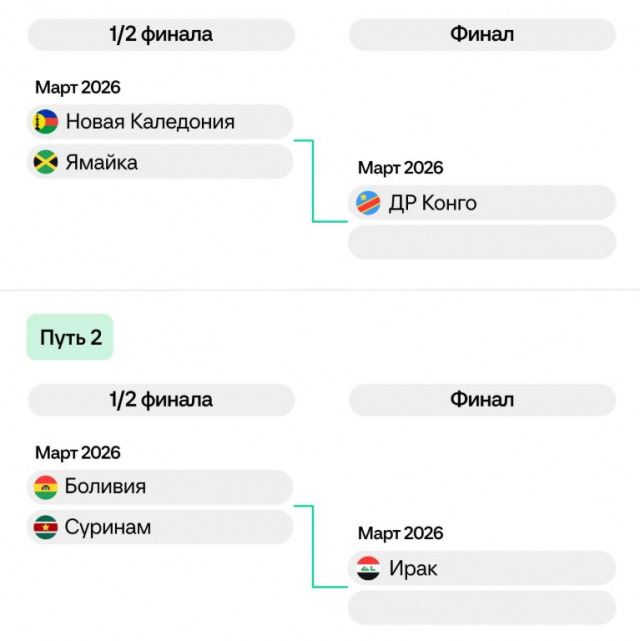This screenshot has width=640, height=641.
Task: Click the Путь 2 label badge
Action: tap(70, 337)
